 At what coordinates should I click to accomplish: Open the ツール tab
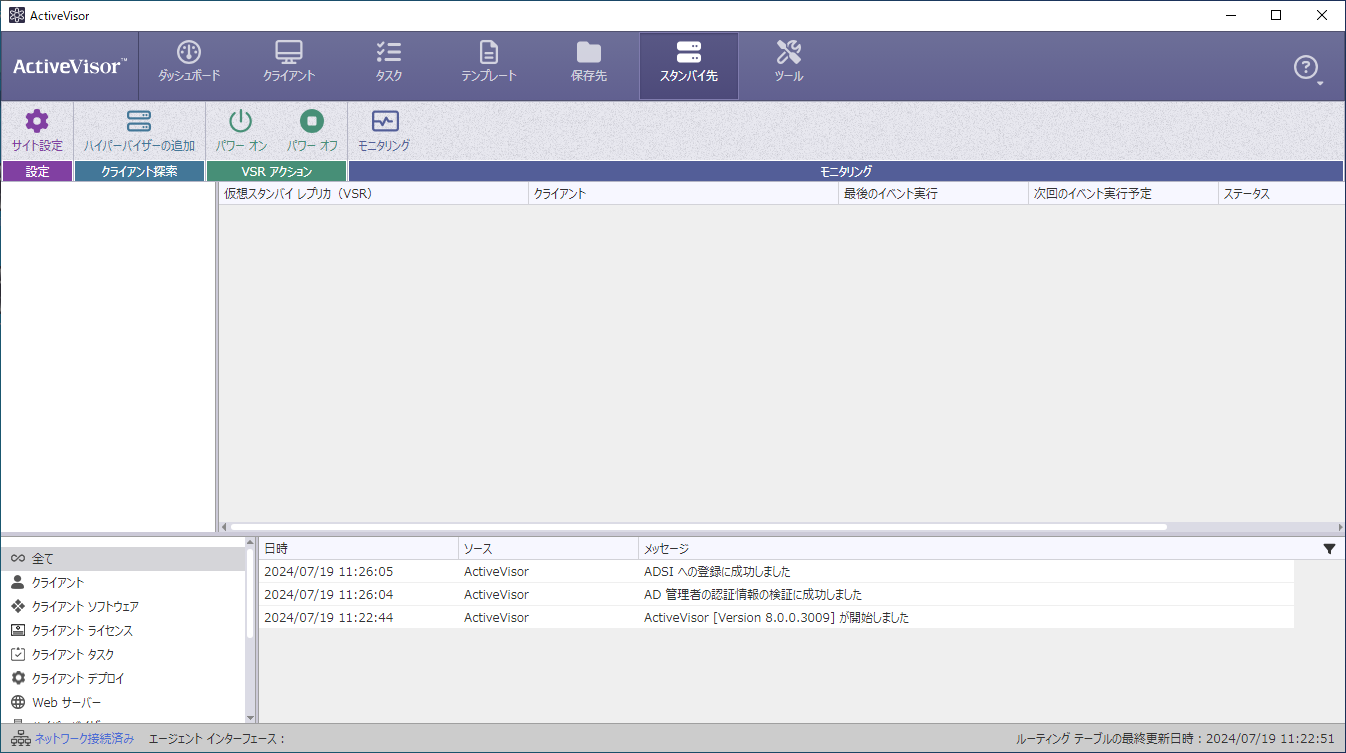pyautogui.click(x=789, y=62)
